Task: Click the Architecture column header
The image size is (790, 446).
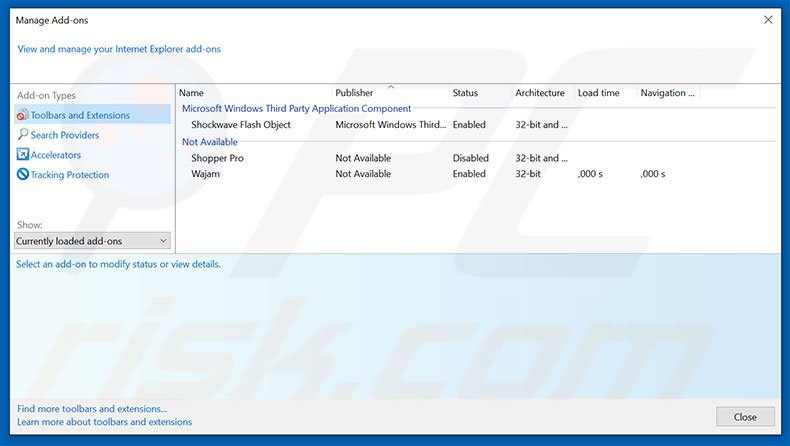Action: 541,93
